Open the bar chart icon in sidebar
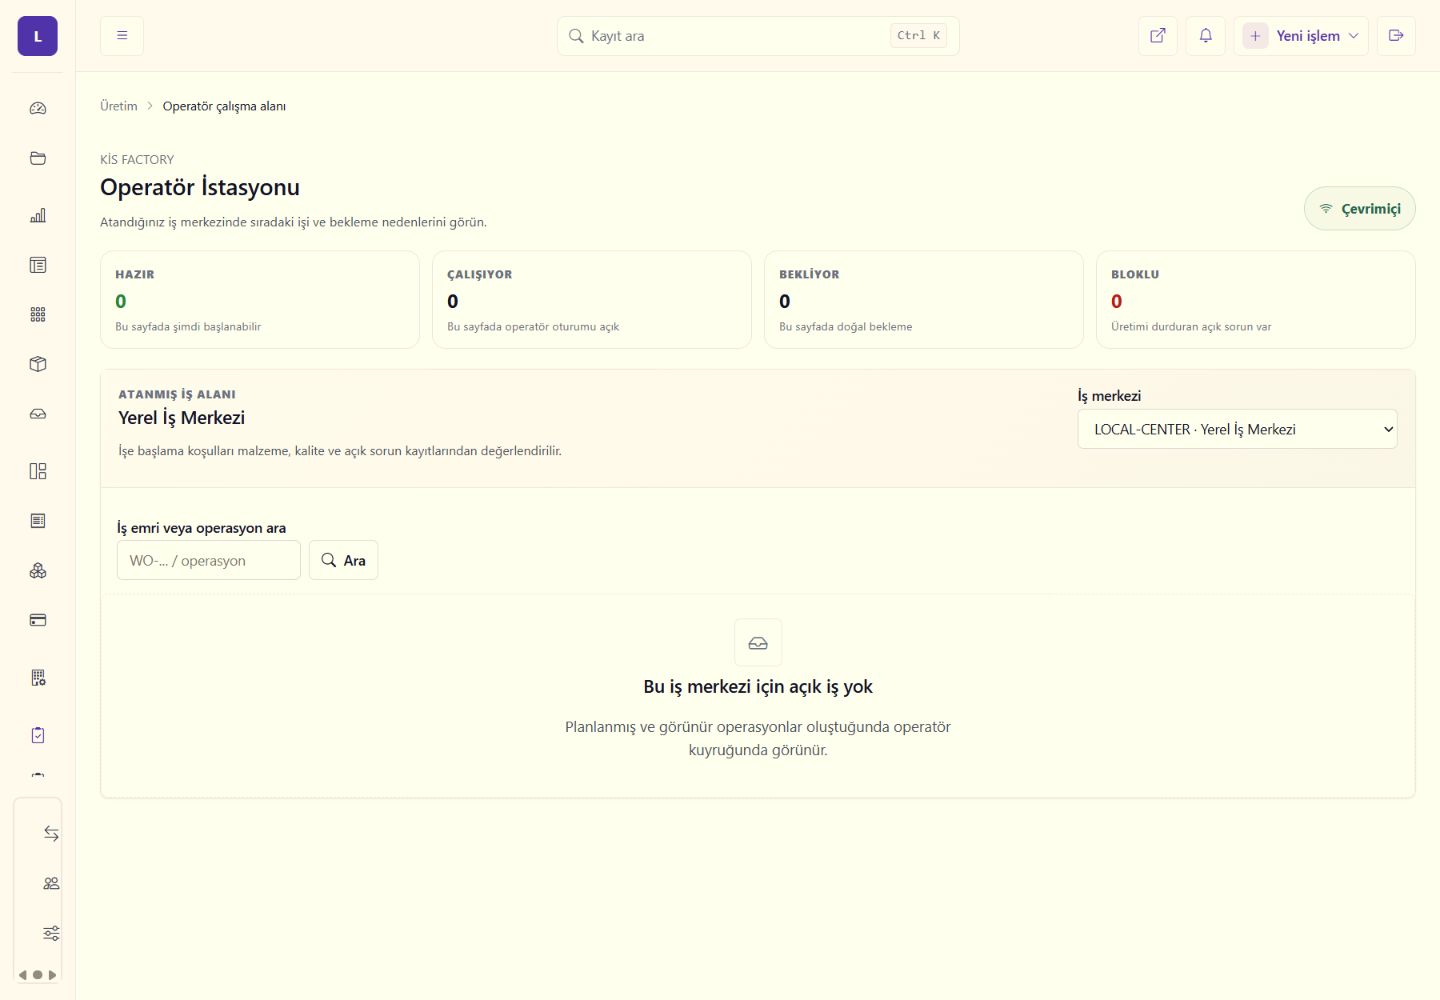The width and height of the screenshot is (1440, 1000). (38, 215)
